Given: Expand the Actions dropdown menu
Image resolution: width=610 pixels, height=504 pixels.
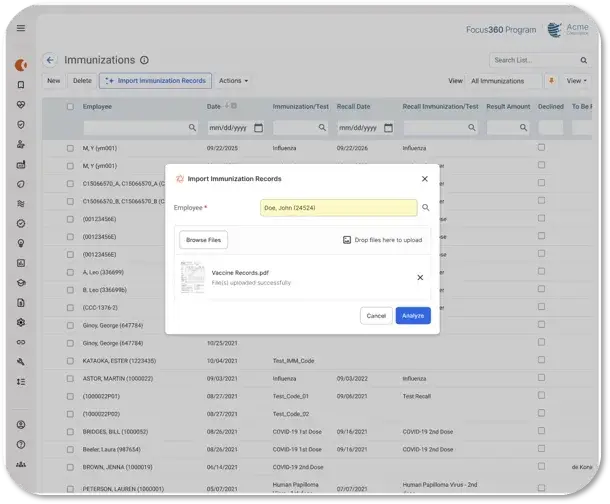Looking at the screenshot, I should 233,80.
